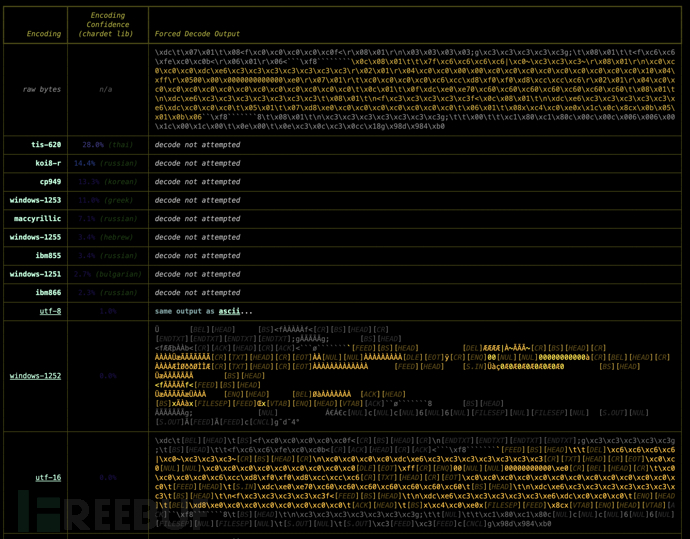Click the underlined utf-8 encoding label

point(50,311)
